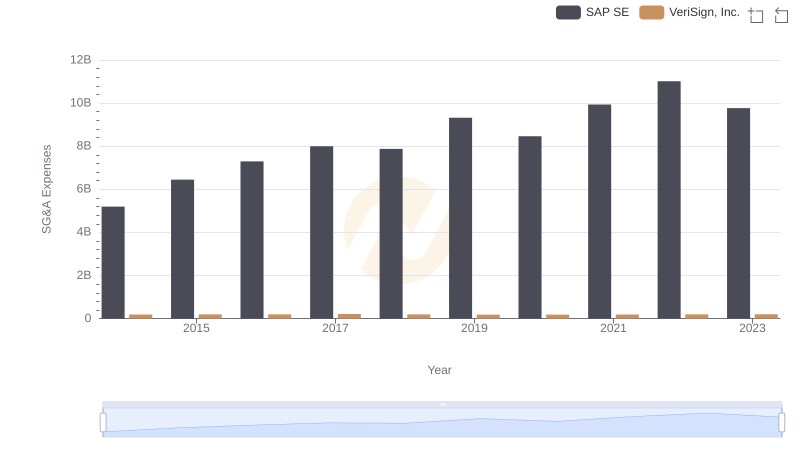Grab the left handle of the zoom slider
Viewport: 800px width, 461px height.
[x=103, y=423]
